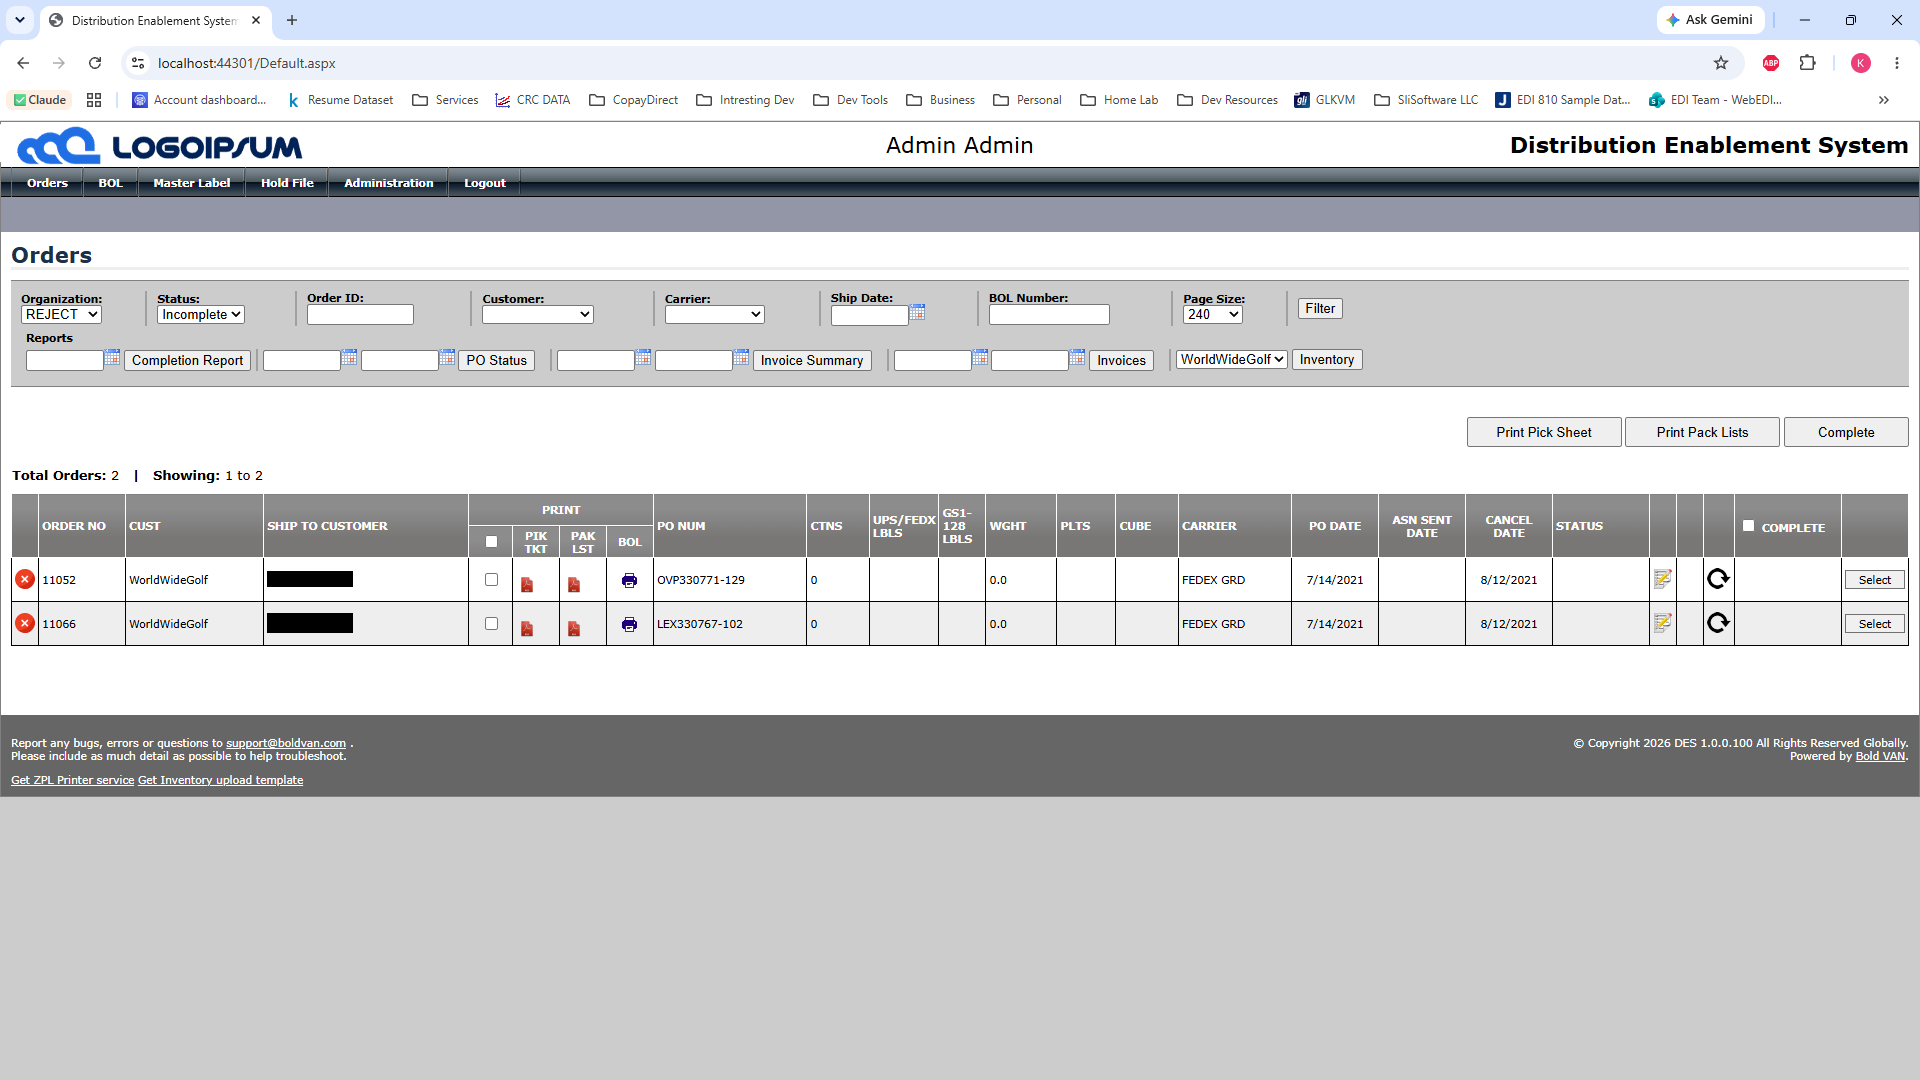Viewport: 1920px width, 1080px height.
Task: Click Logout in the navigation bar
Action: point(485,183)
